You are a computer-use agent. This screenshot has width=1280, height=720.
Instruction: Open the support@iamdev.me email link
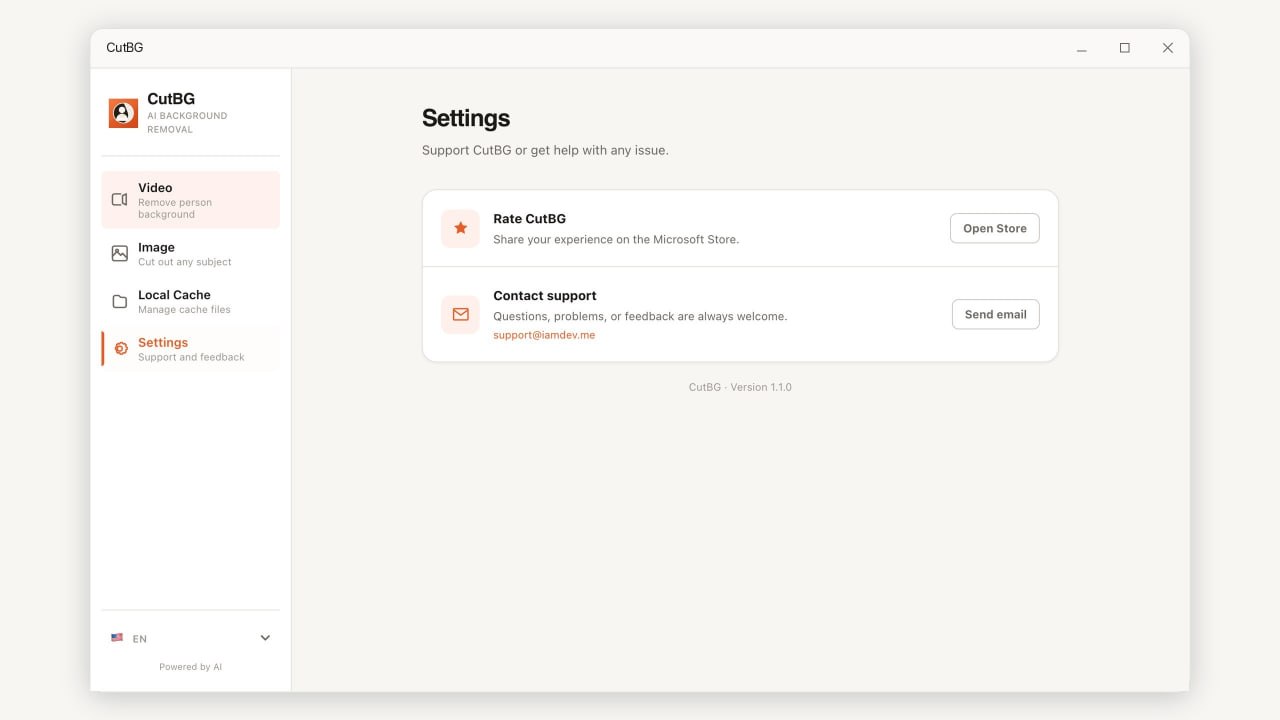[544, 335]
